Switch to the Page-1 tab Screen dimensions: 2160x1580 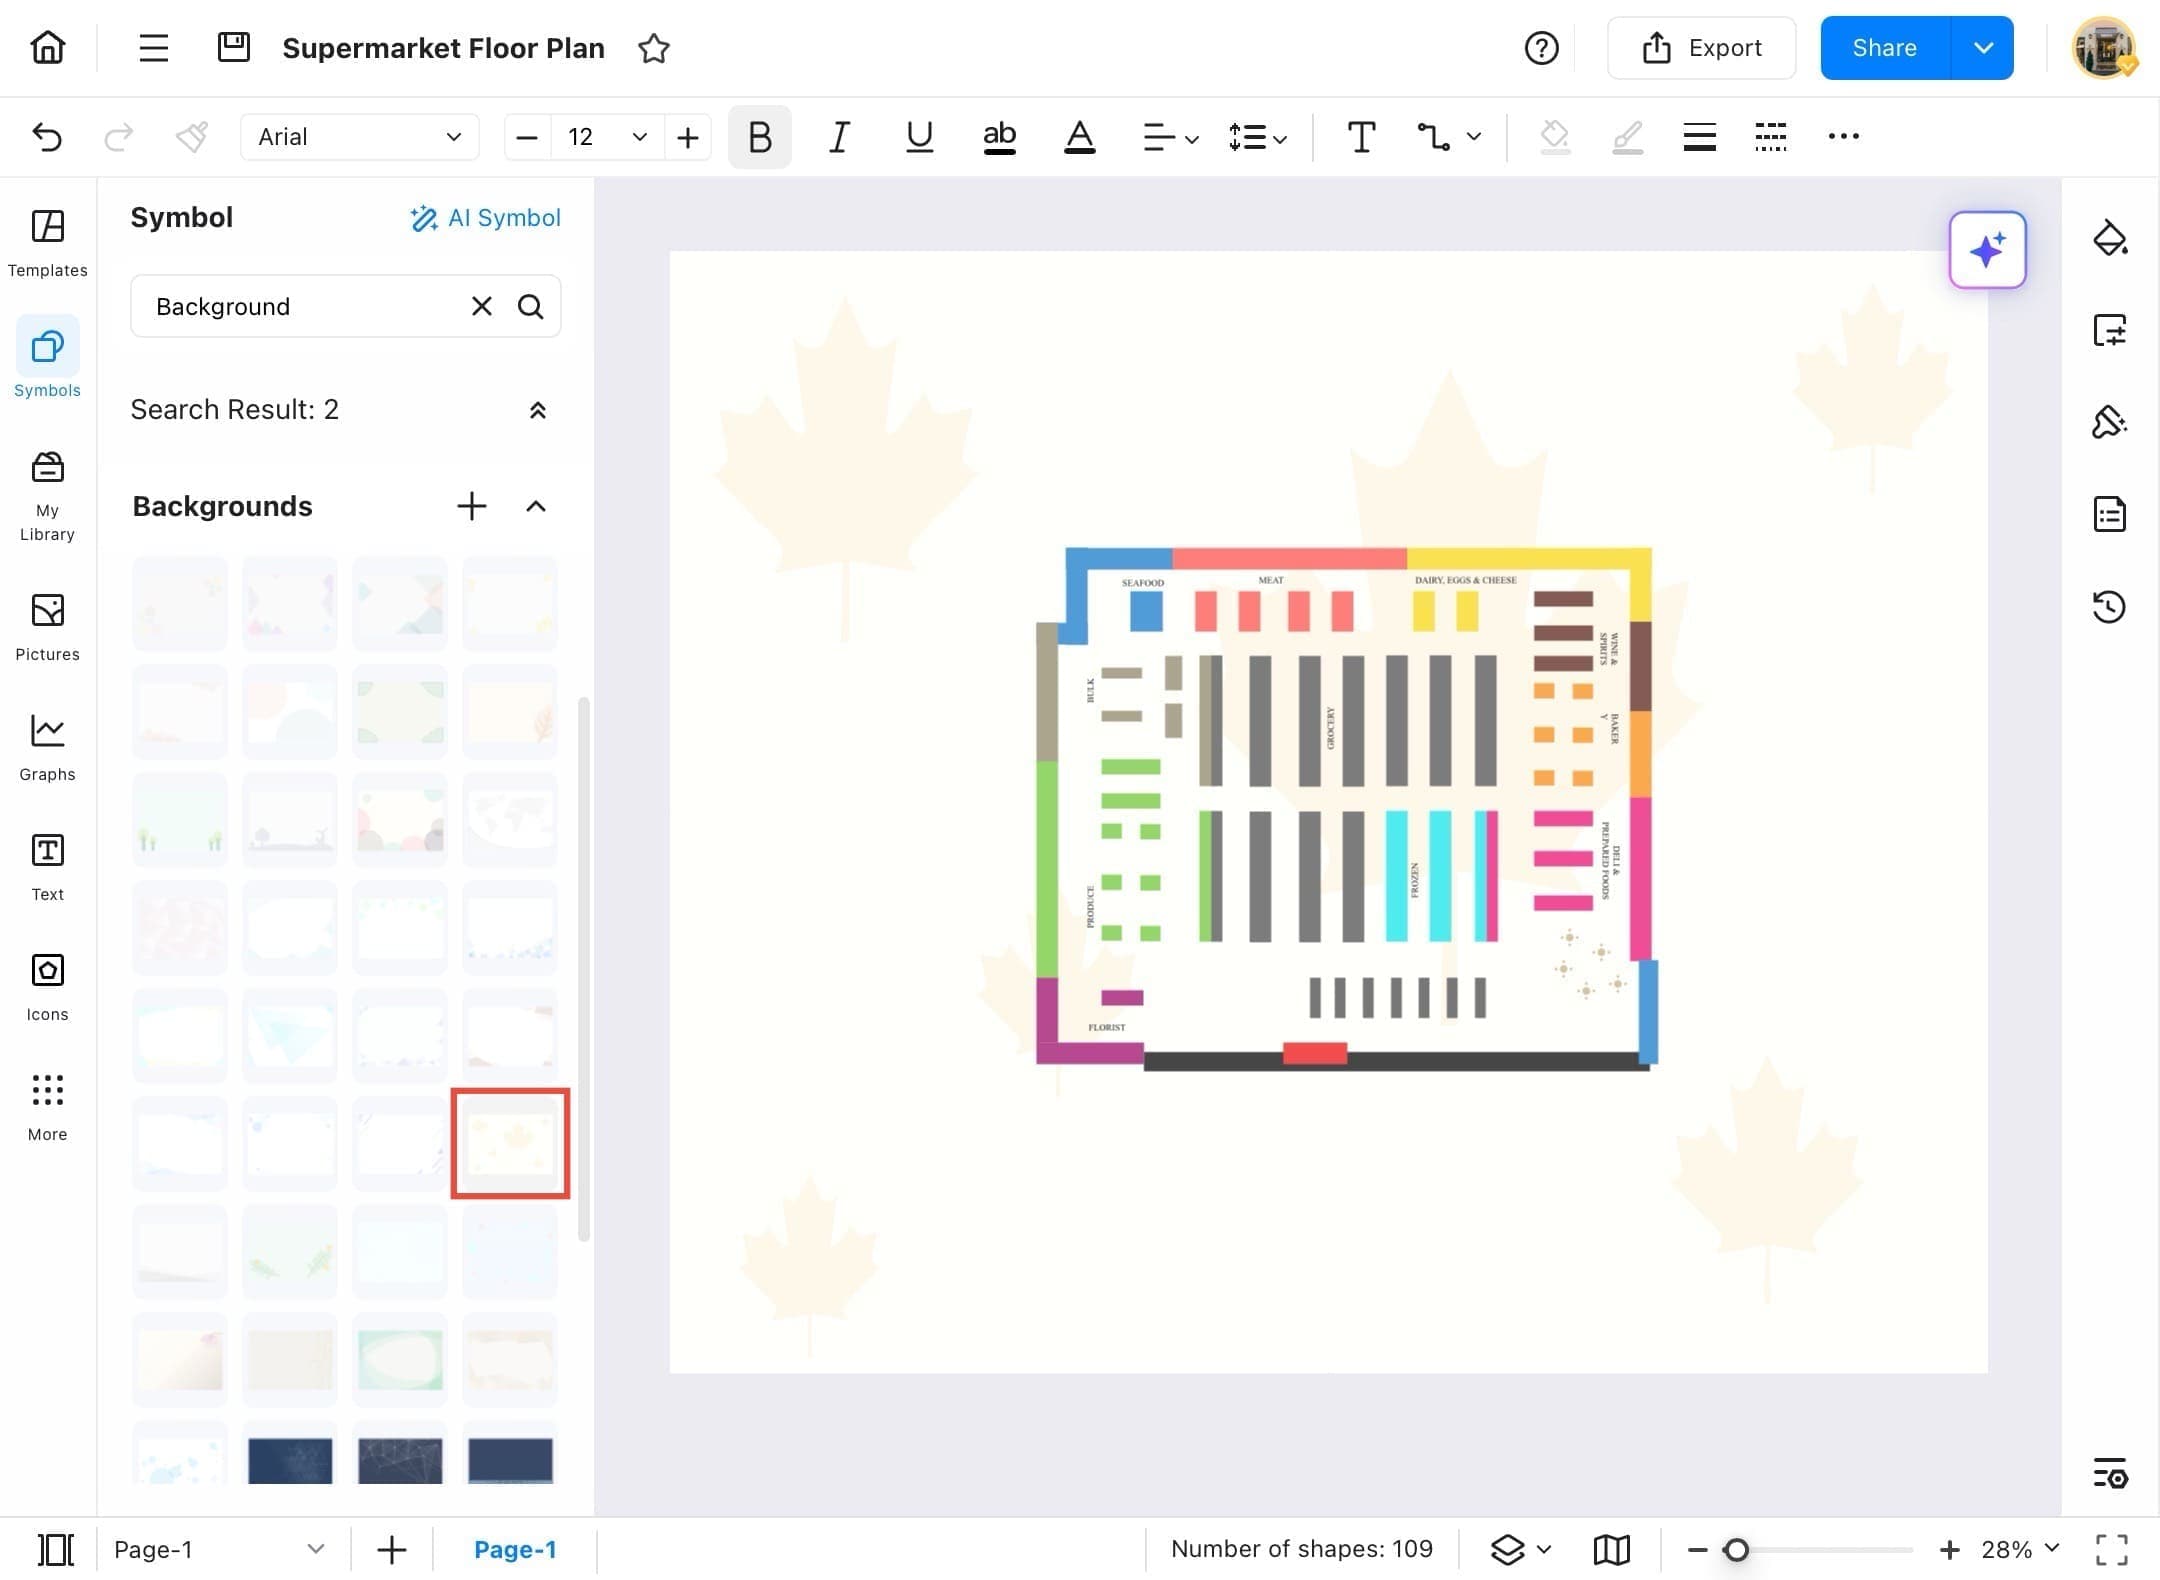click(514, 1549)
